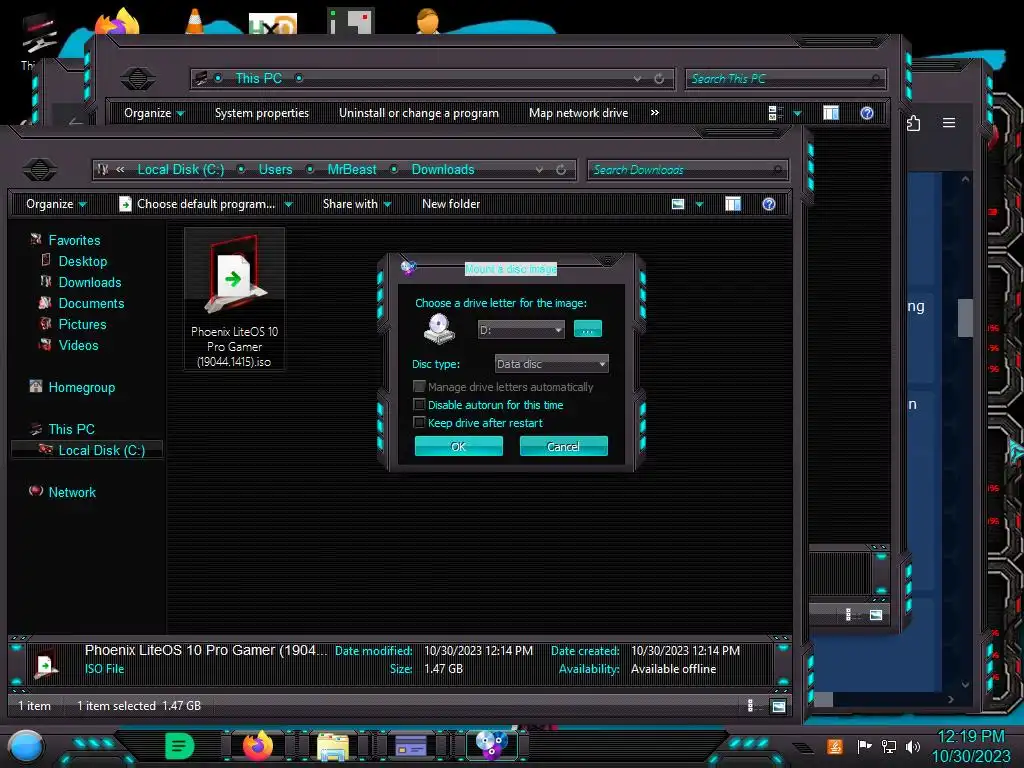Image resolution: width=1024 pixels, height=768 pixels.
Task: Click the navigation orb in This PC window
Action: (138, 79)
